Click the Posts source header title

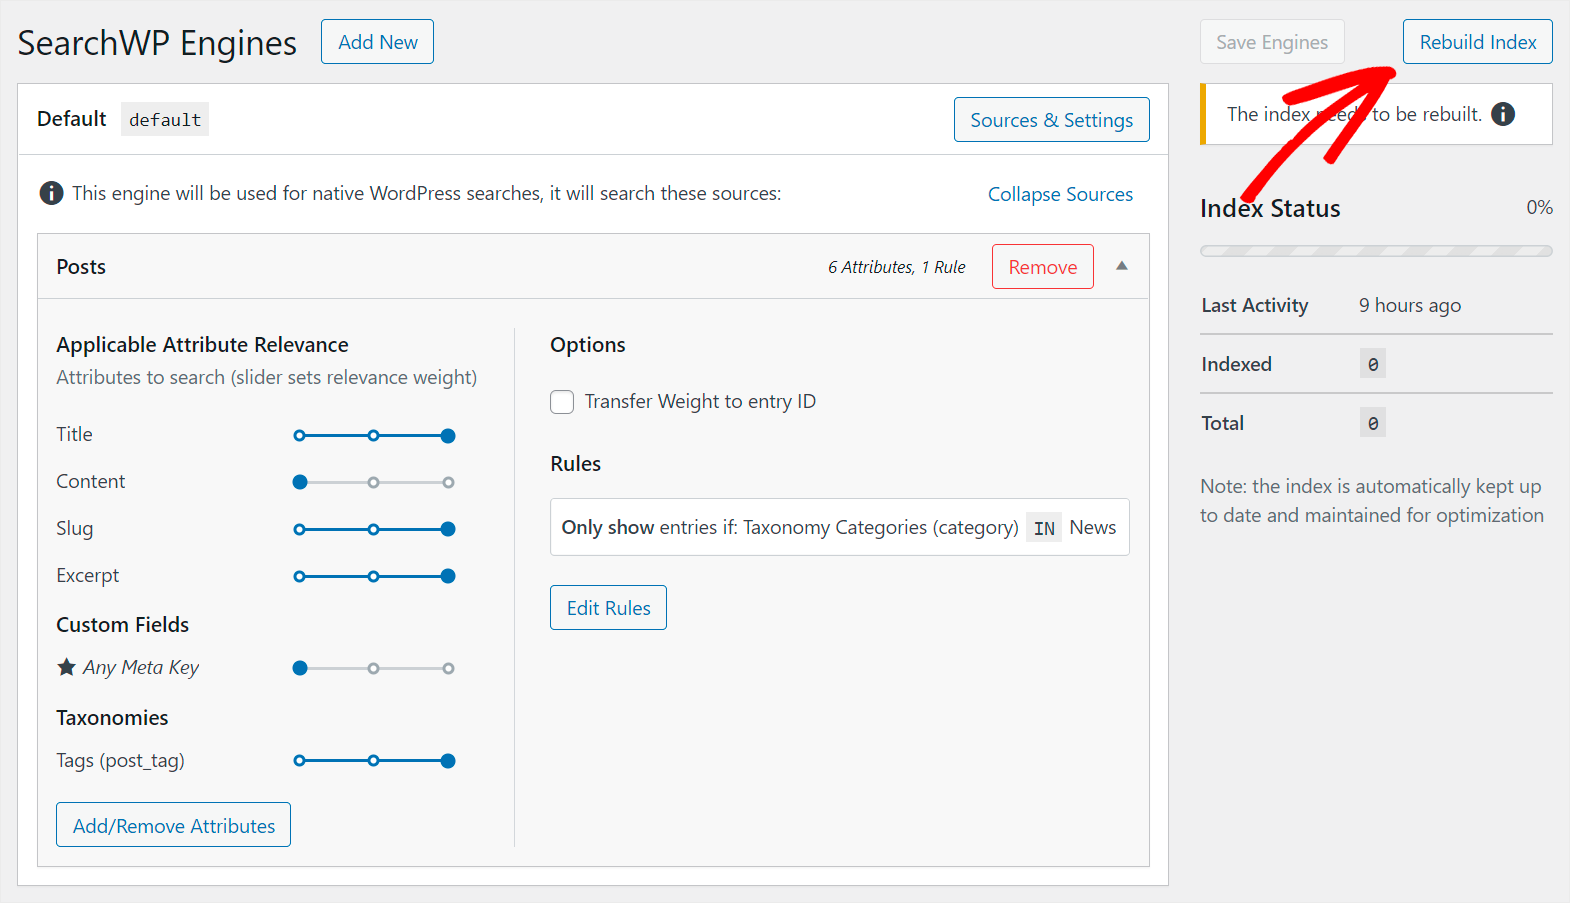(x=81, y=267)
